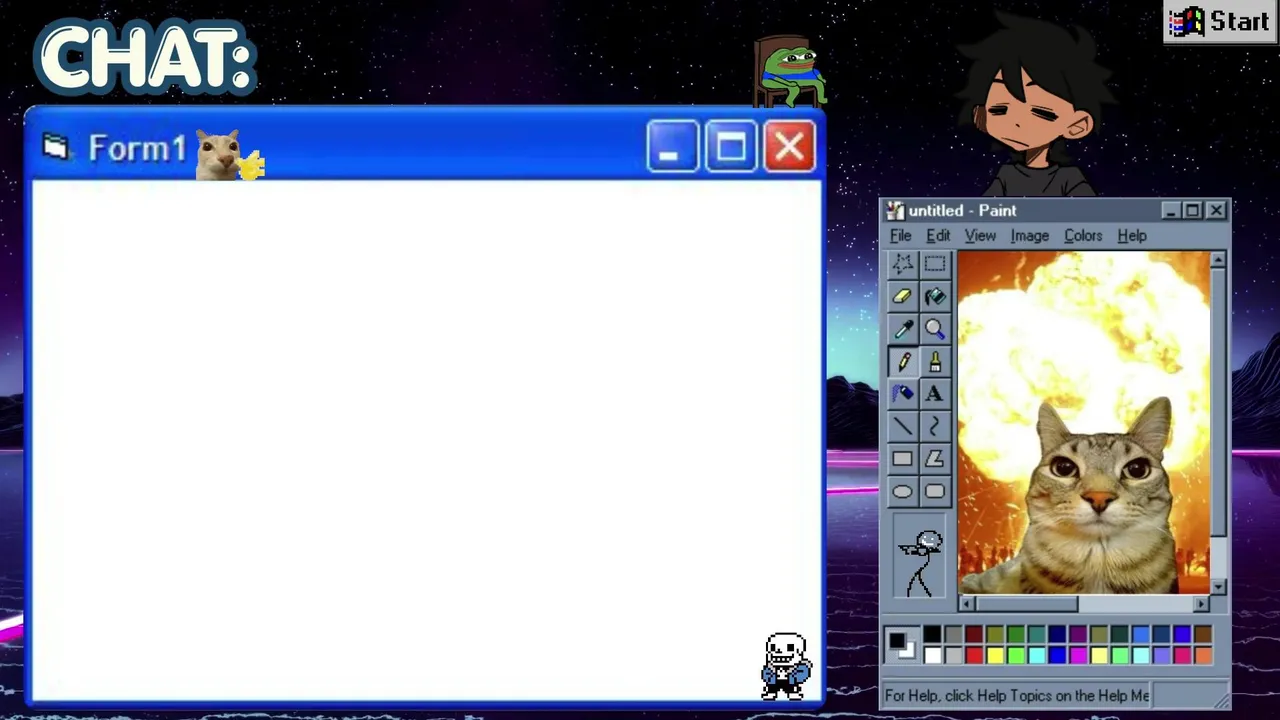Choose the Curve tool in Paint
This screenshot has width=1280, height=720.
(935, 426)
